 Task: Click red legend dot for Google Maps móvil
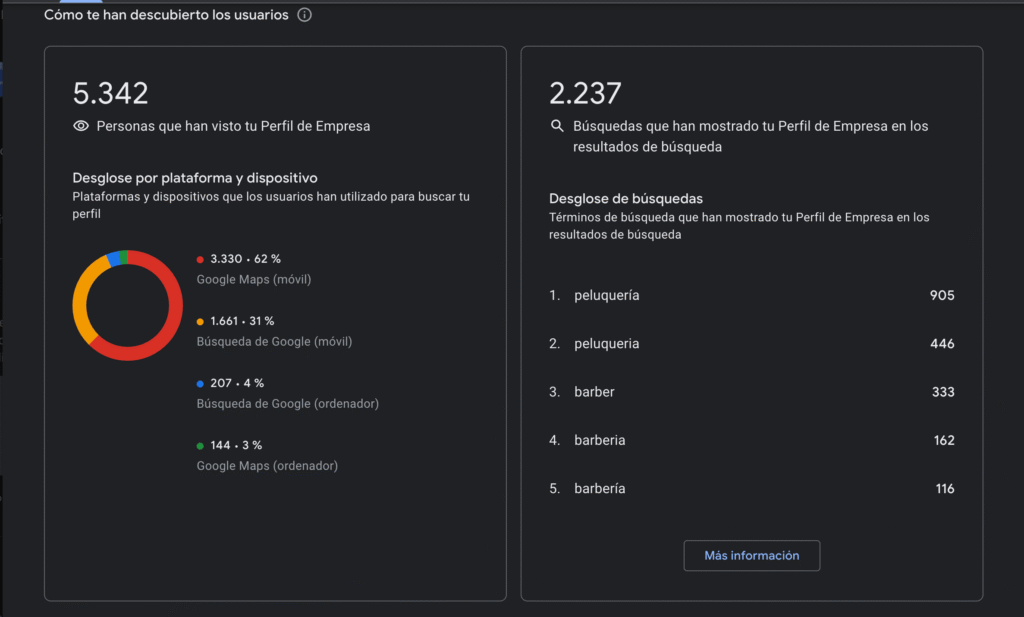click(200, 259)
